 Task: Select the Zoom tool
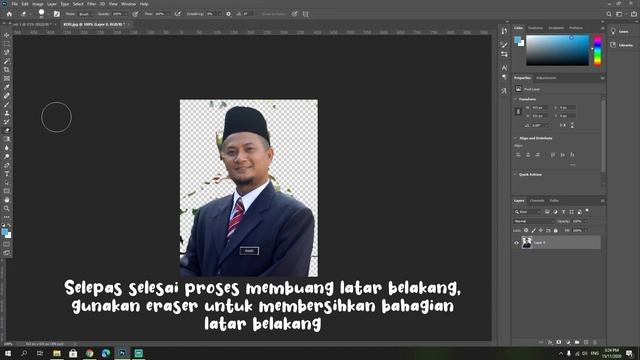click(7, 209)
